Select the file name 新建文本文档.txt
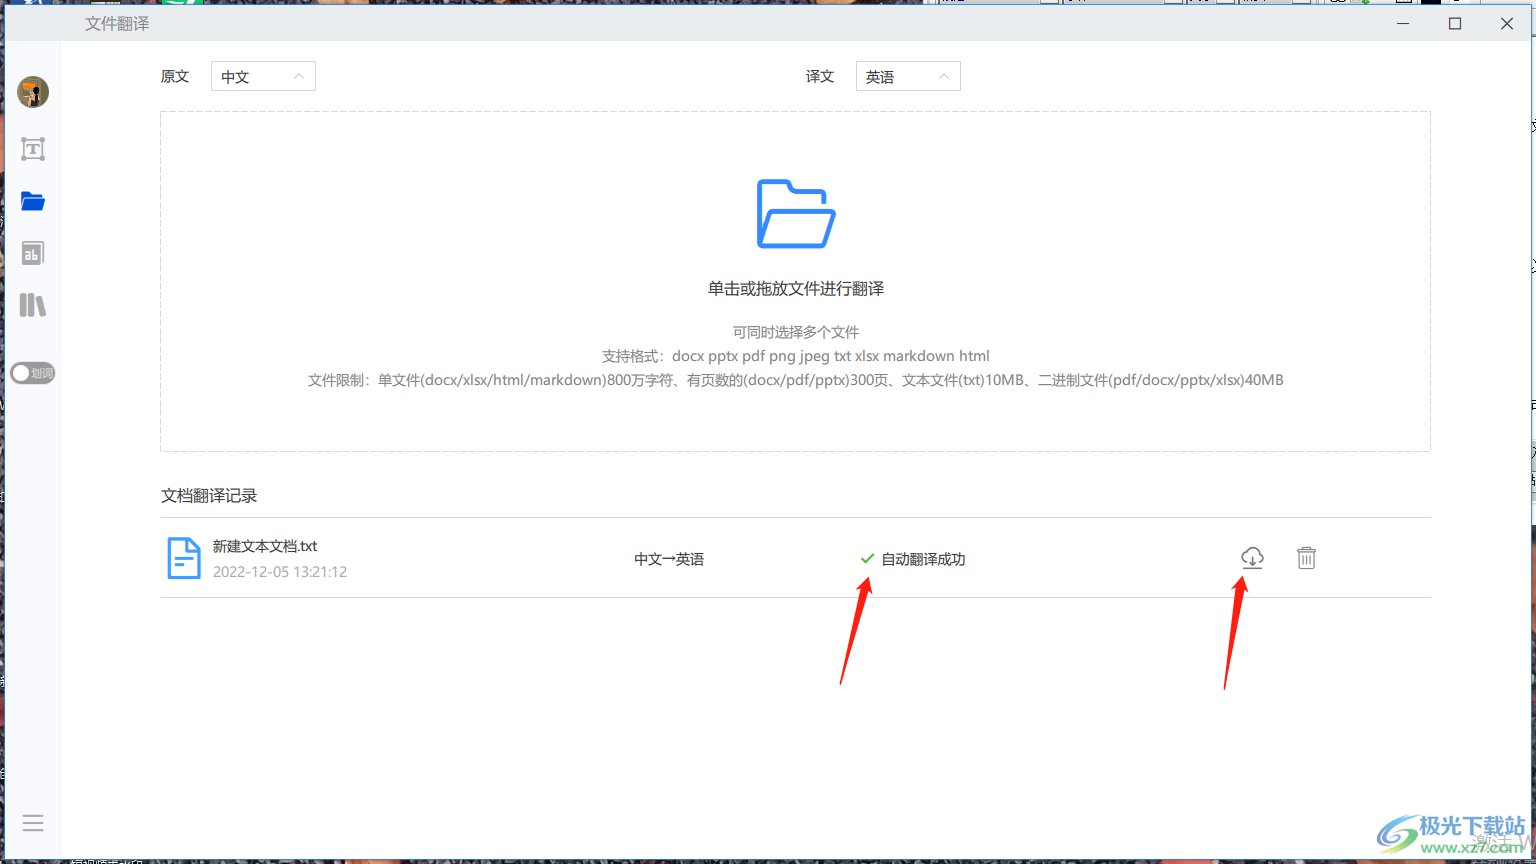The height and width of the screenshot is (864, 1536). [265, 546]
